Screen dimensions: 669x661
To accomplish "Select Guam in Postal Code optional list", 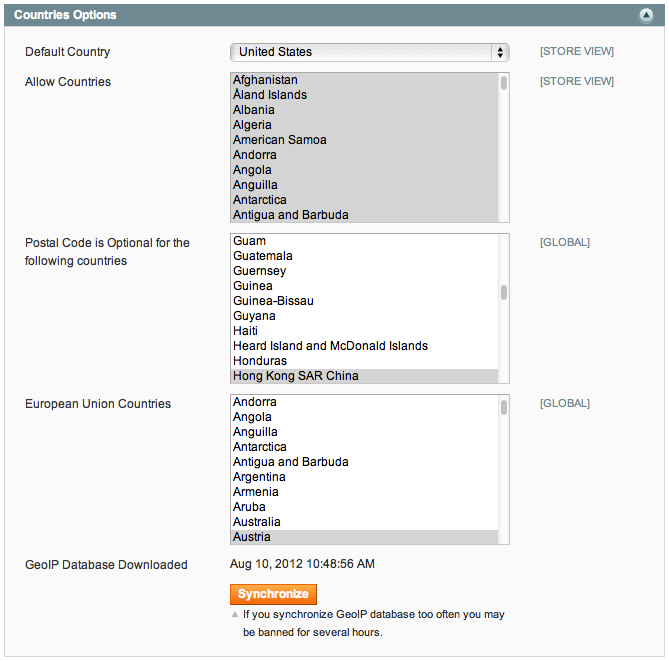I will pyautogui.click(x=249, y=241).
